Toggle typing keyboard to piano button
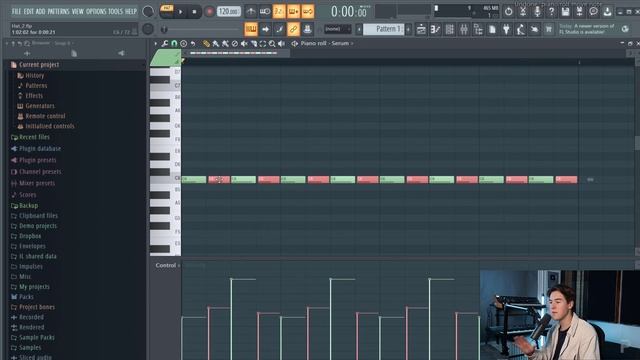640x360 pixels. [251, 29]
